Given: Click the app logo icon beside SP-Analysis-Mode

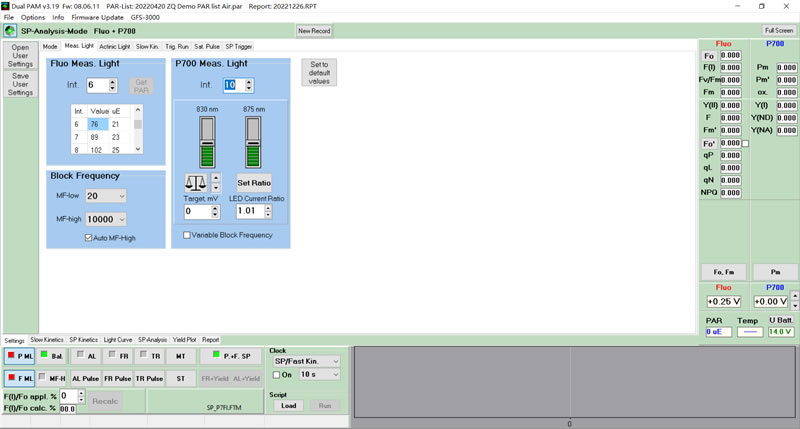Looking at the screenshot, I should tap(11, 31).
